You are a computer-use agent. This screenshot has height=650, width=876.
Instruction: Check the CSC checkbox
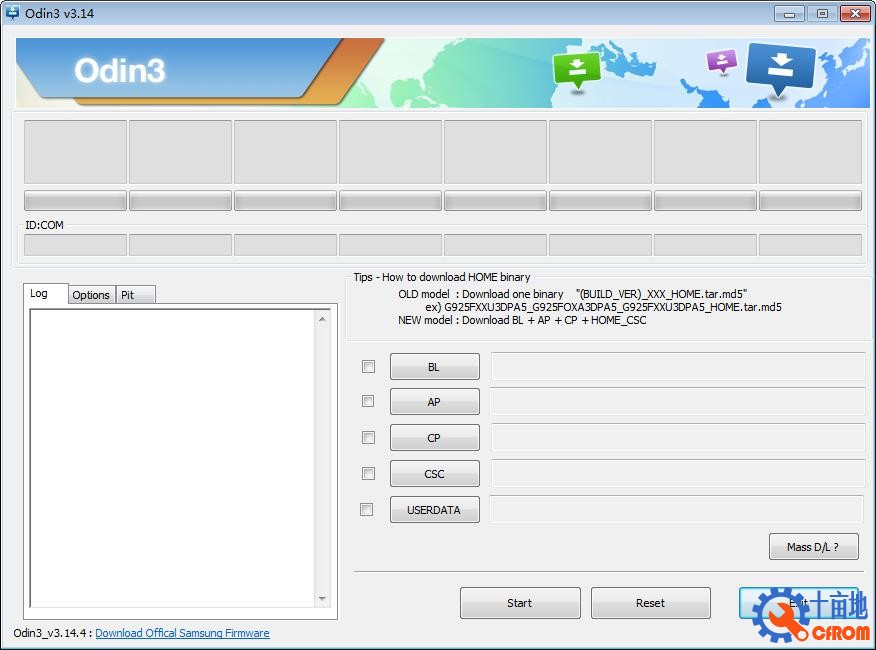click(x=368, y=473)
